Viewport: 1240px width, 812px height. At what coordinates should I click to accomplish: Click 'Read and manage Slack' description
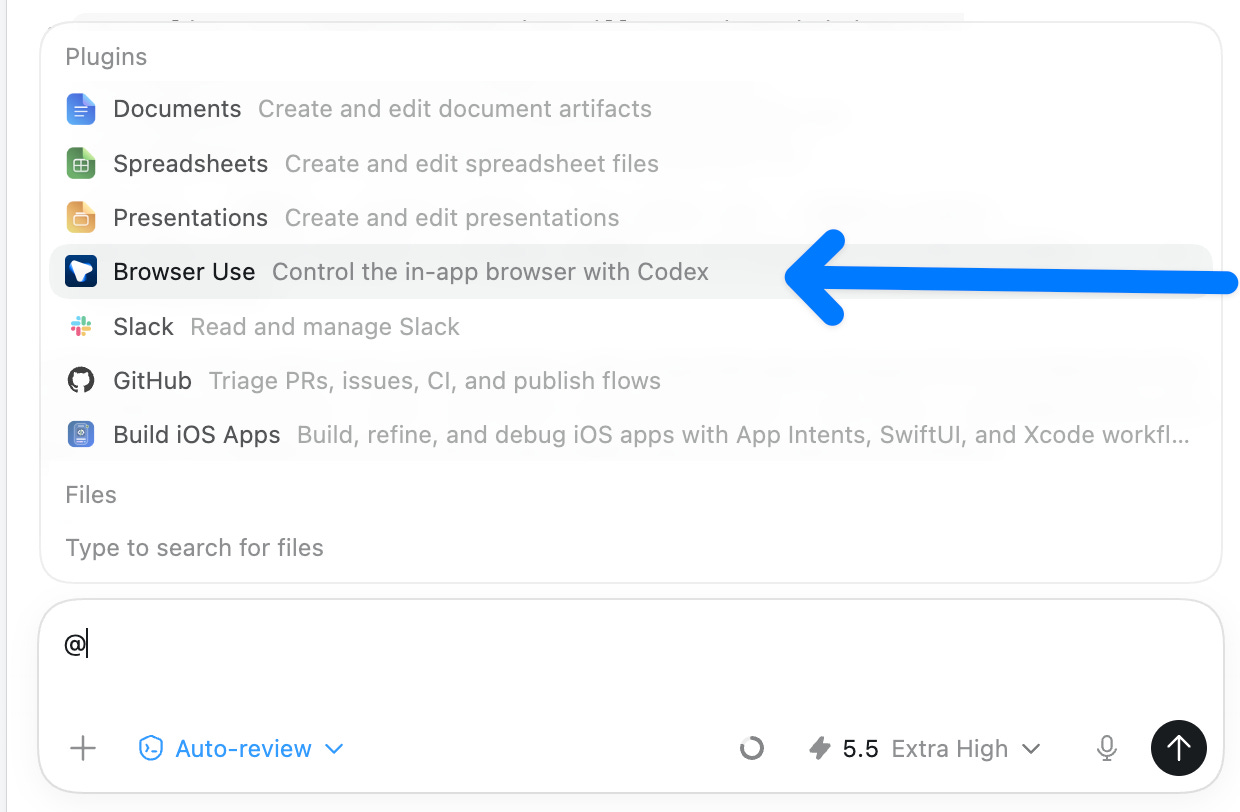point(325,326)
